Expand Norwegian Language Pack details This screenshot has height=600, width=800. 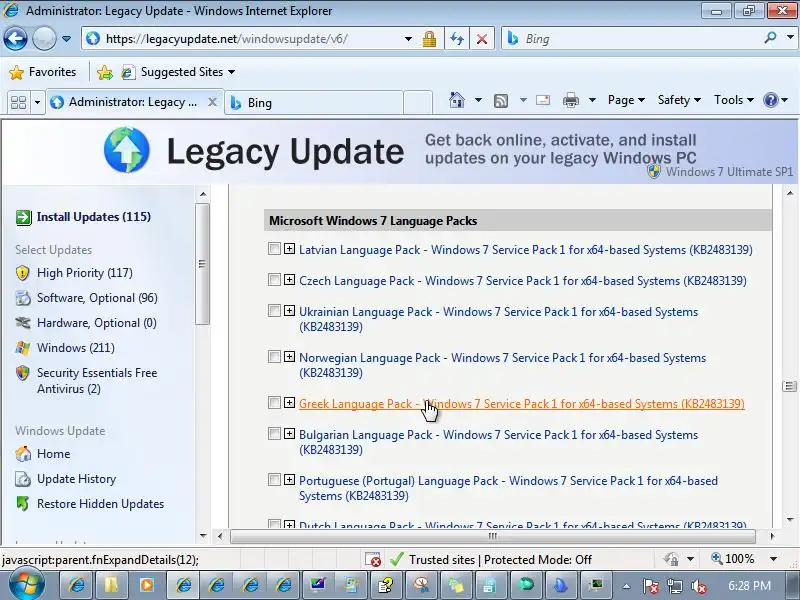289,357
